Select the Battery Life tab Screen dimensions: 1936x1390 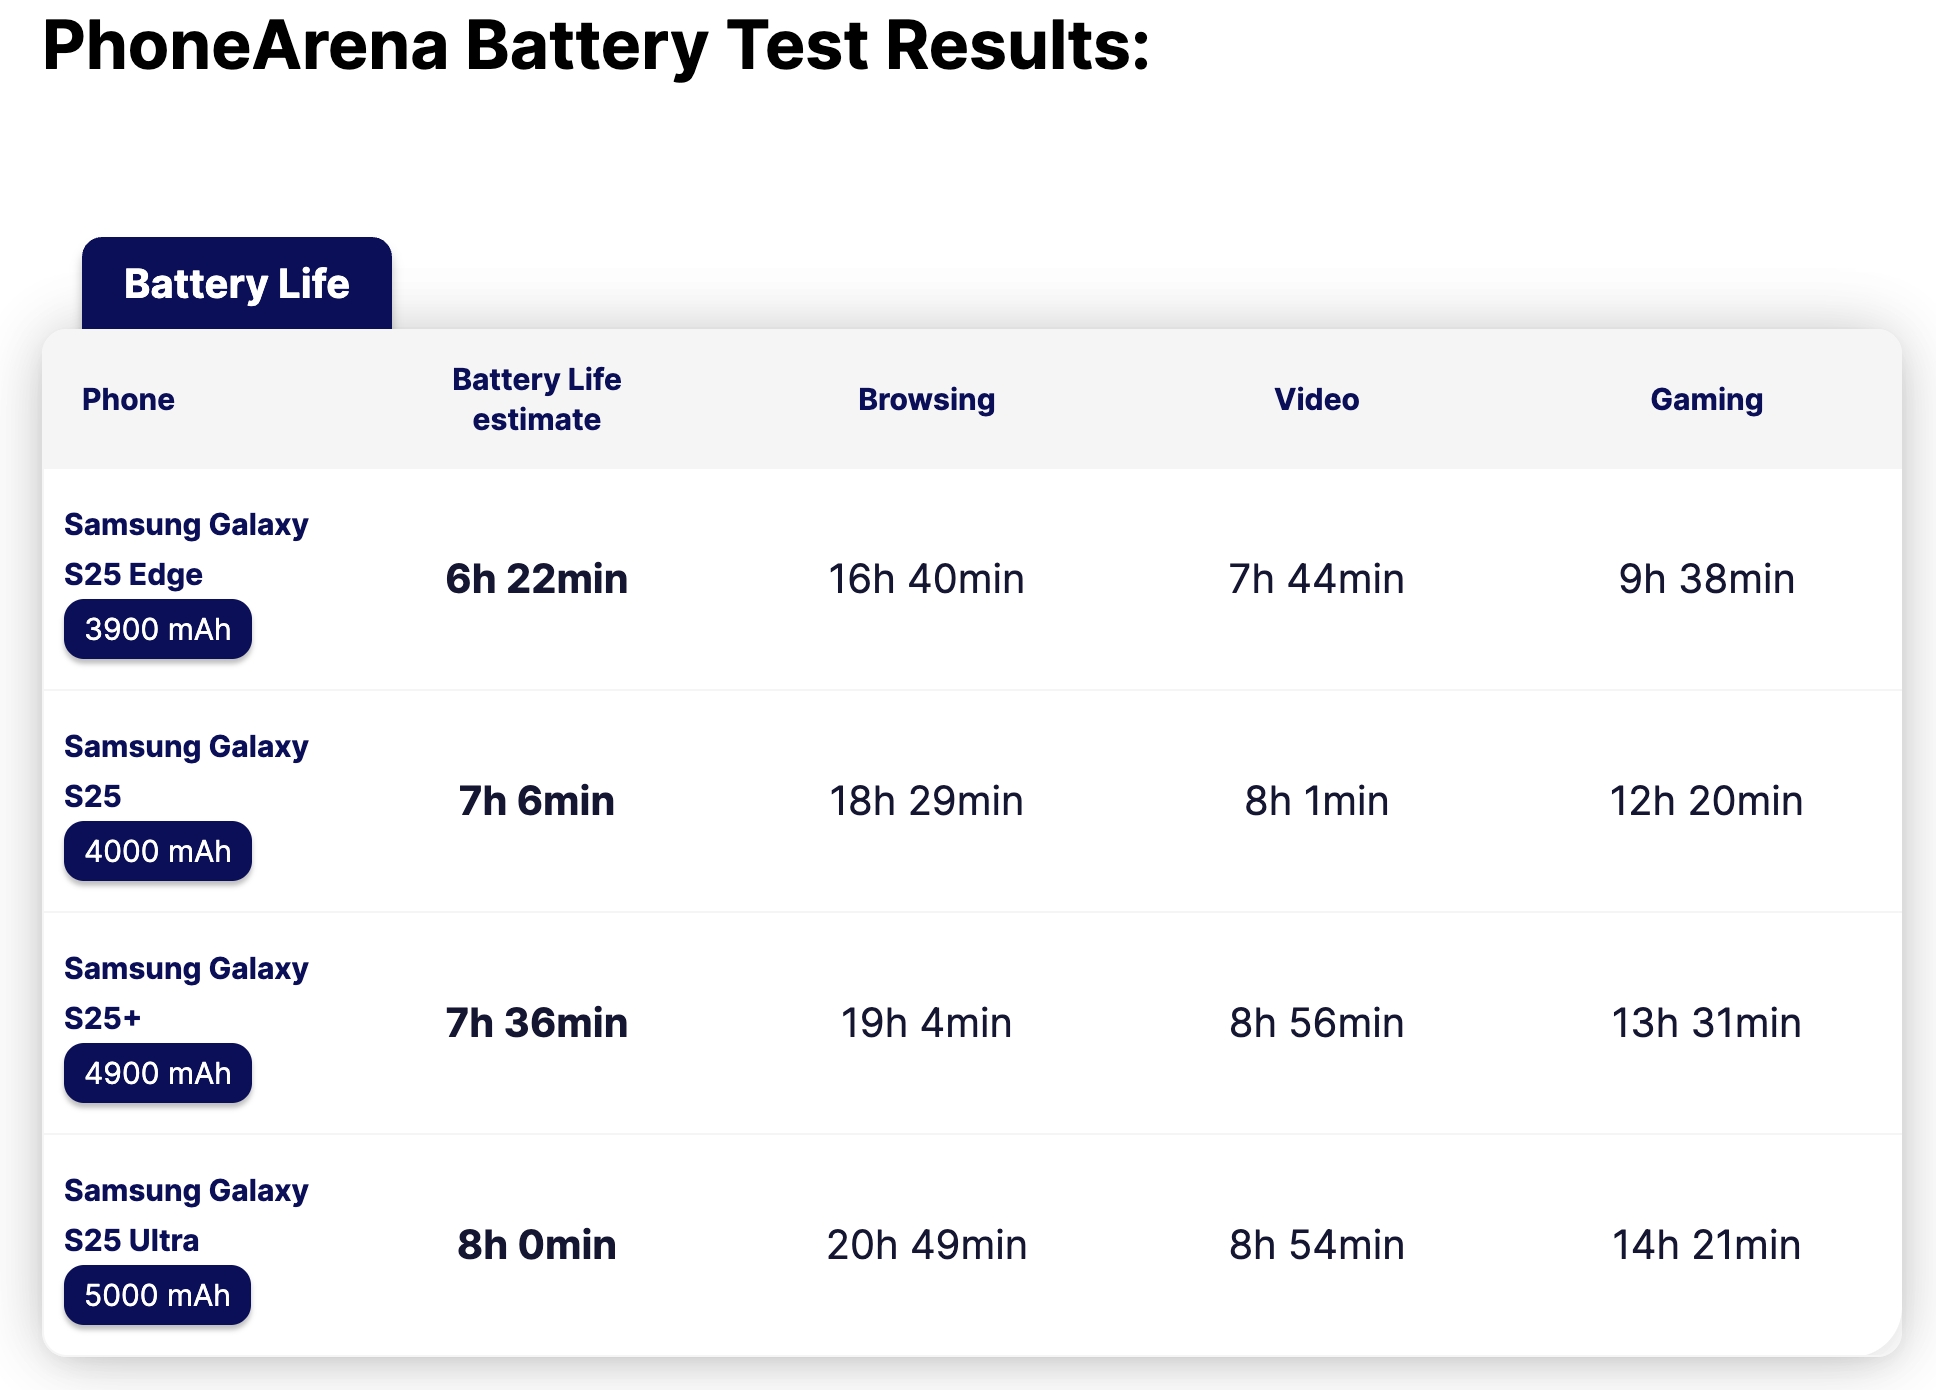tap(237, 284)
